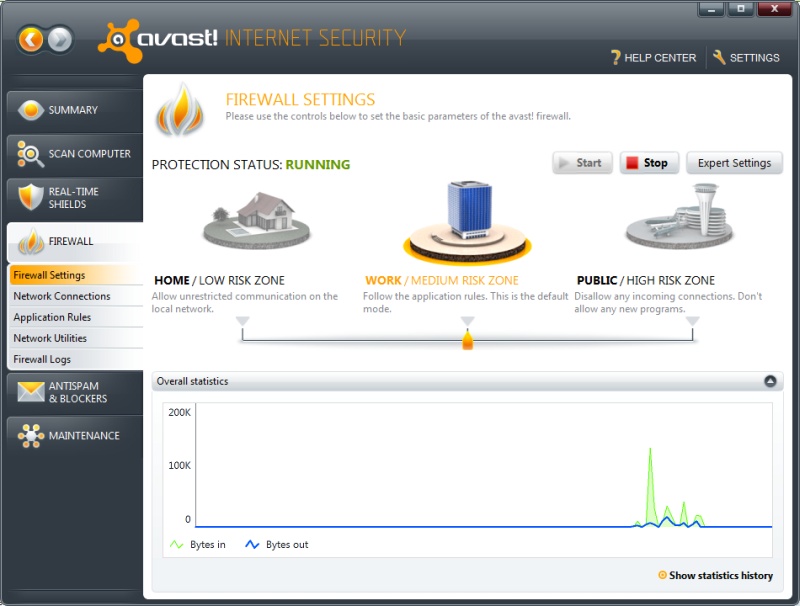Stop the firewall protection
Screen dimensions: 800x606
click(649, 163)
